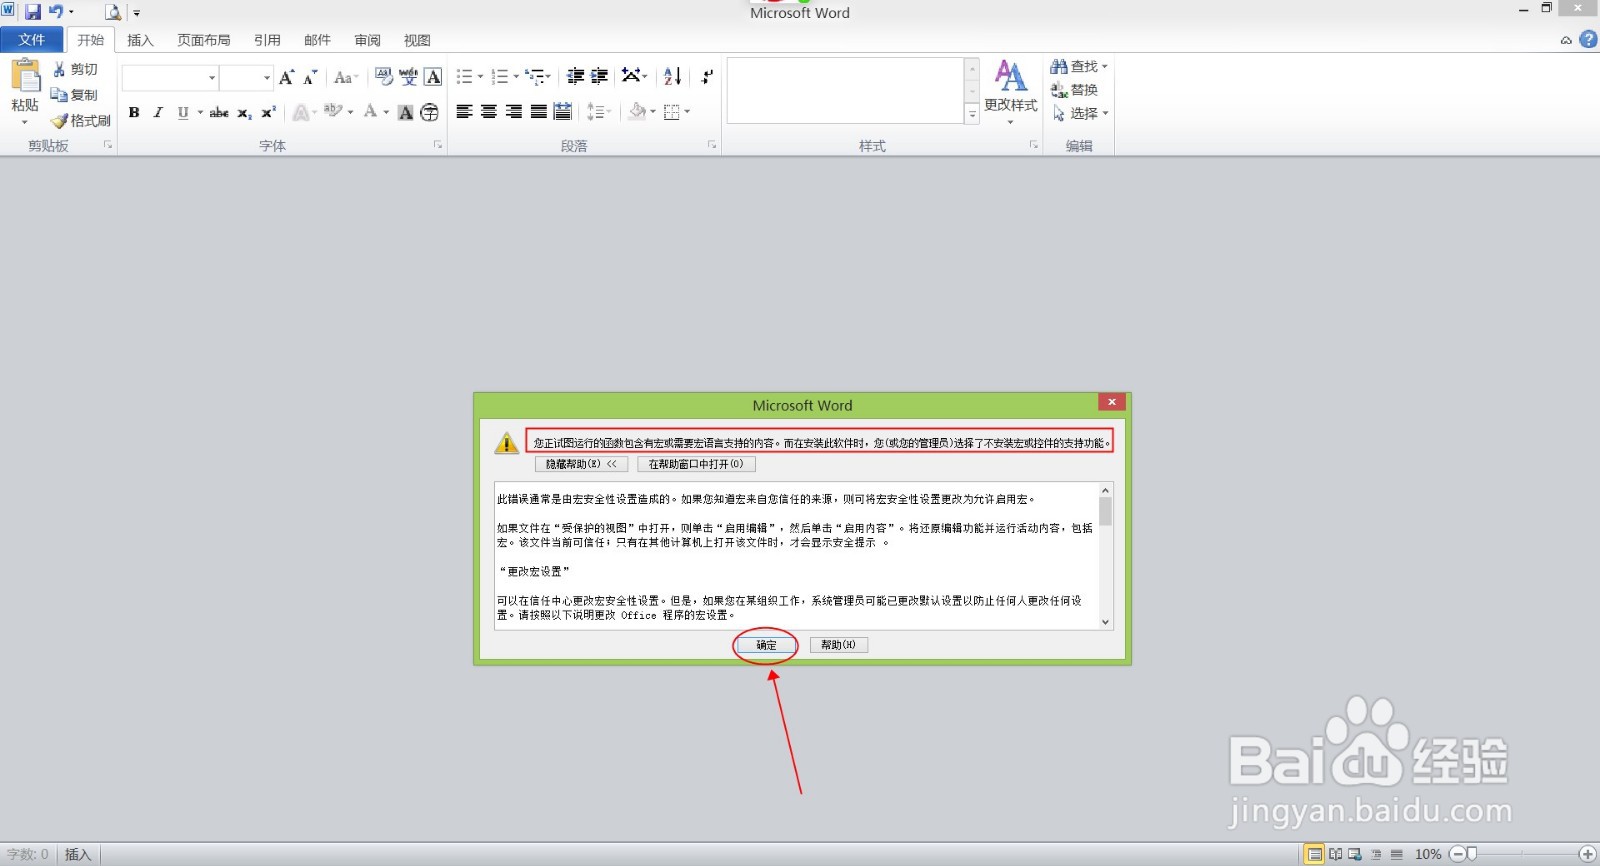The width and height of the screenshot is (1600, 866).
Task: Click the Character Border icon
Action: pyautogui.click(x=433, y=77)
